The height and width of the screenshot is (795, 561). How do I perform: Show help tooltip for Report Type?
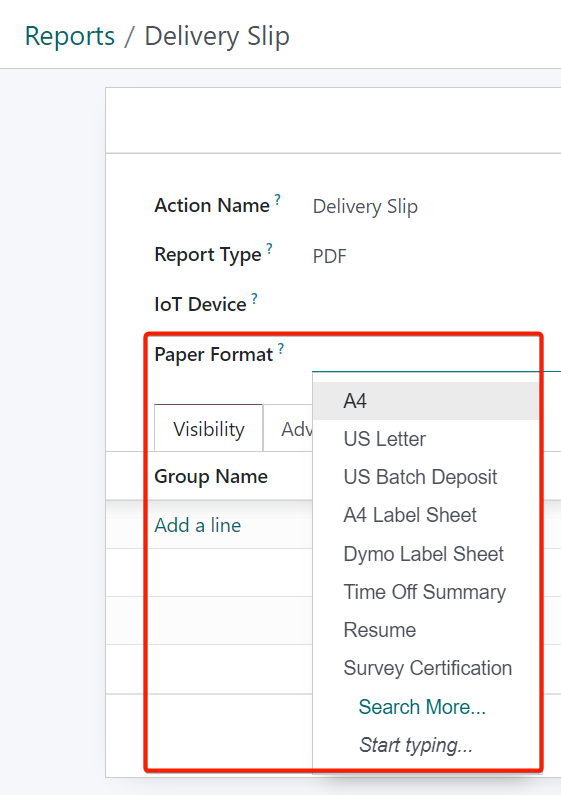coord(269,248)
